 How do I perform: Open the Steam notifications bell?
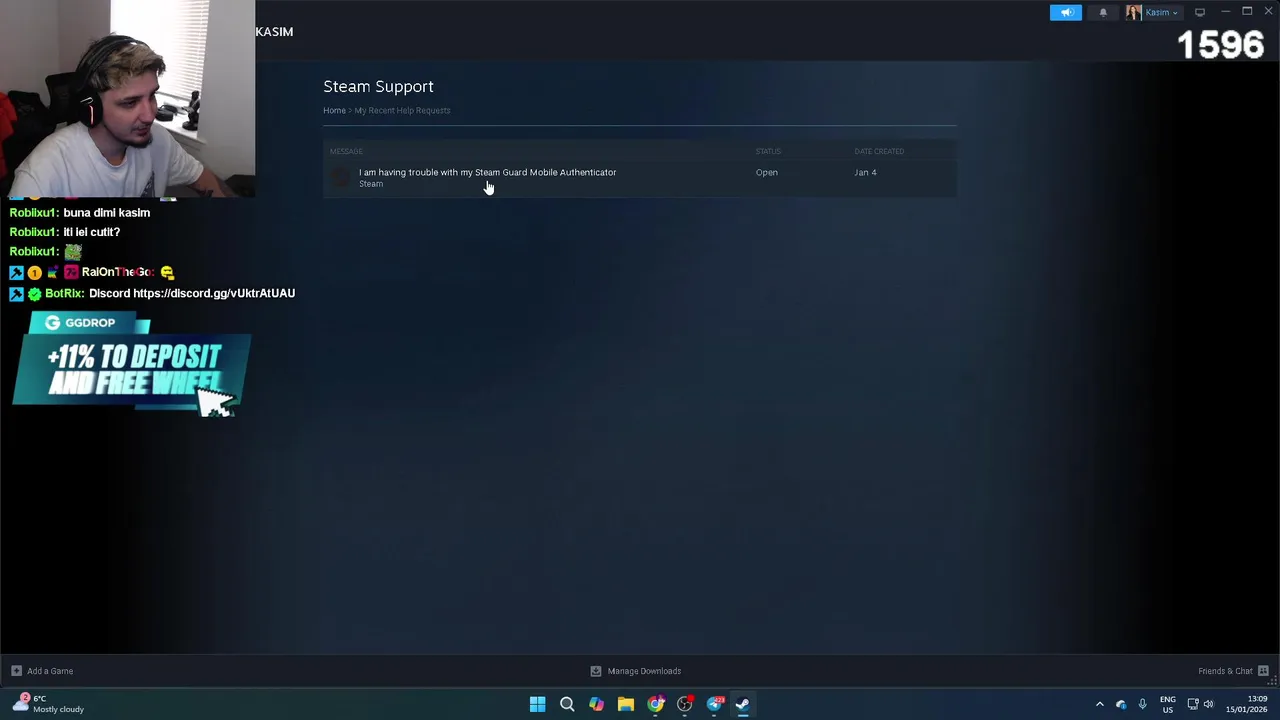point(1103,12)
